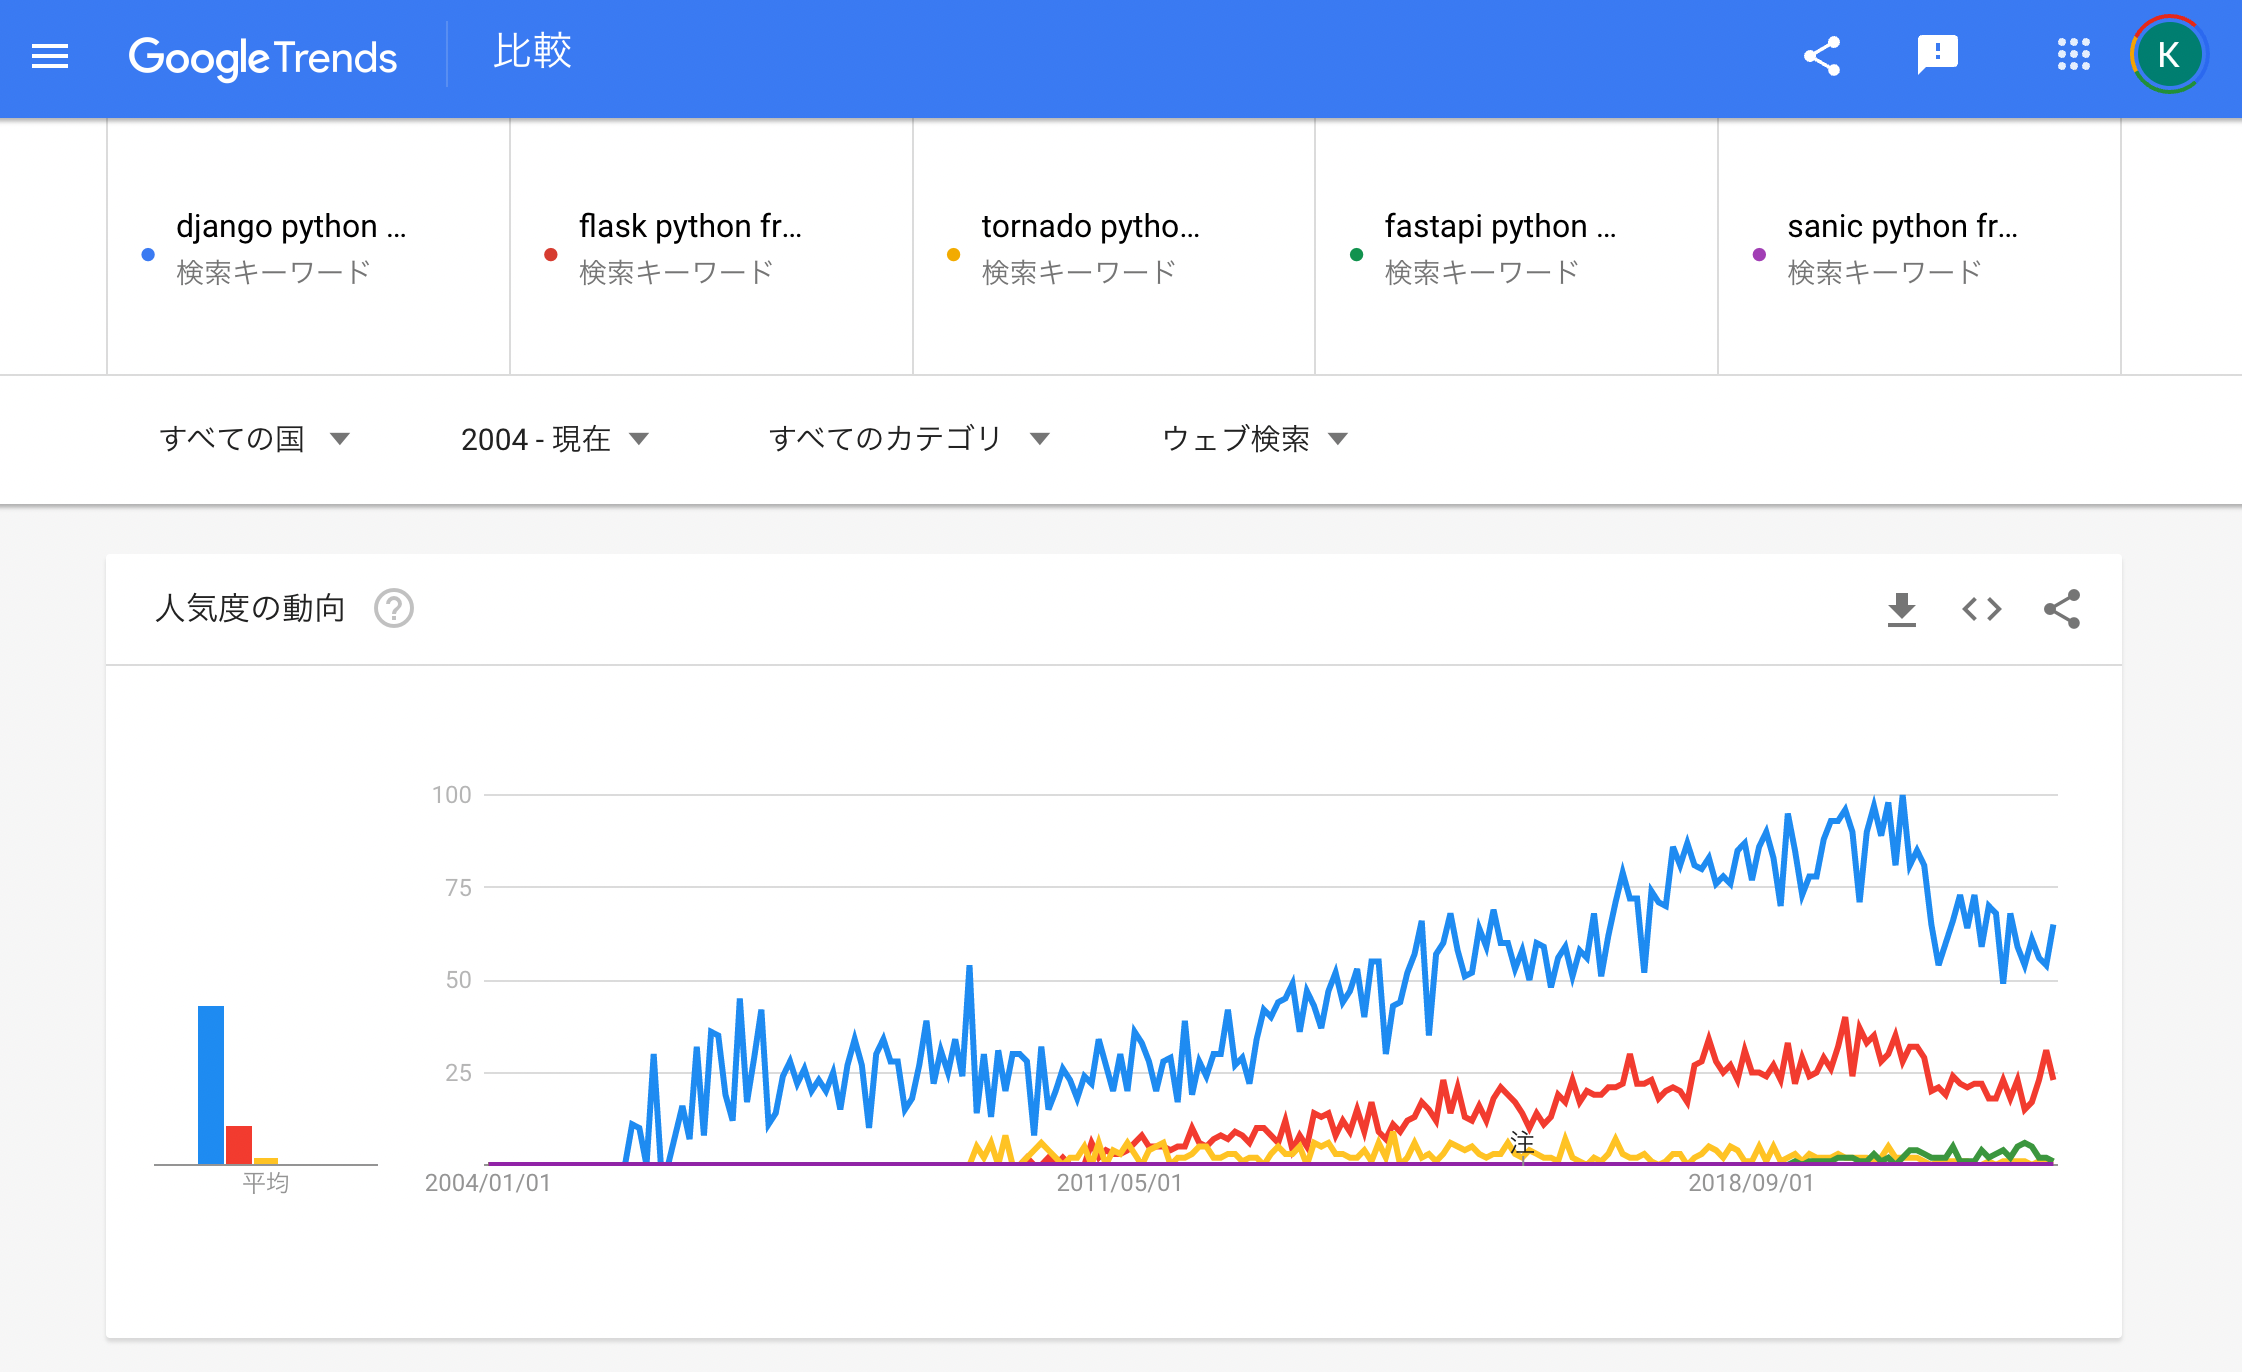Image resolution: width=2242 pixels, height=1372 pixels.
Task: Open the navigation hamburger menu
Action: 48,57
